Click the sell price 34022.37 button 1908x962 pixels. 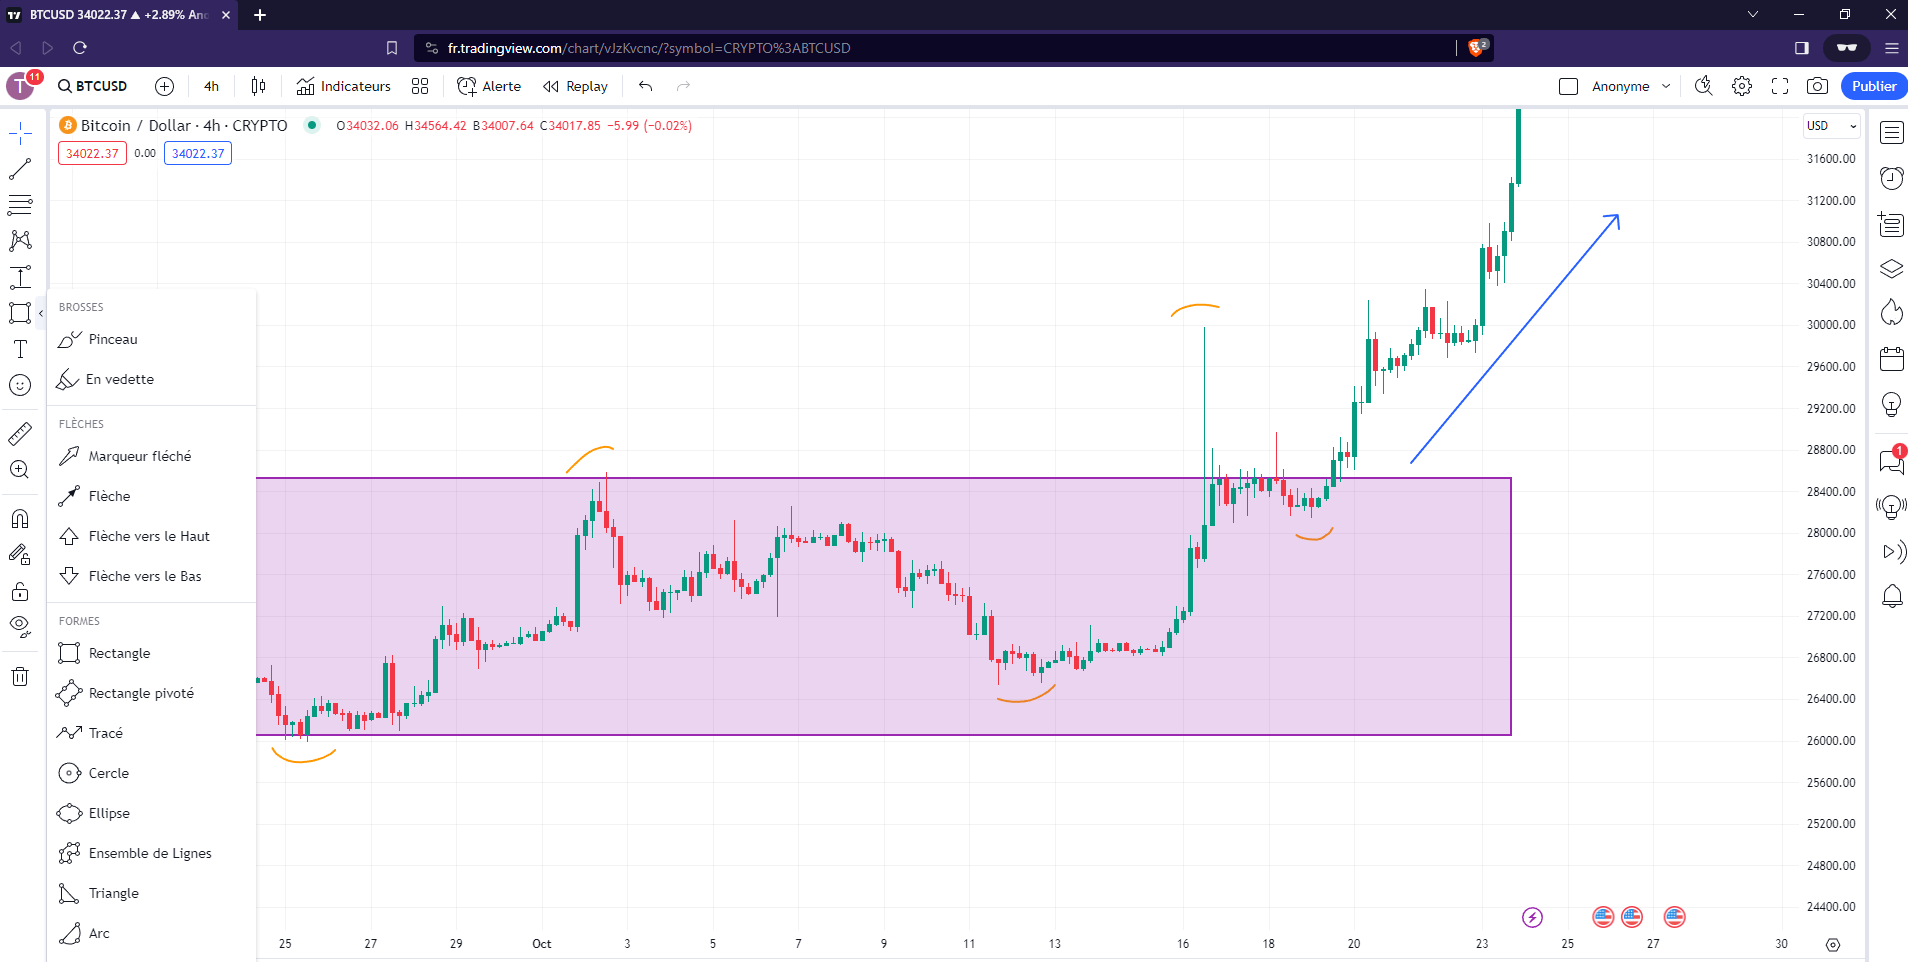[x=92, y=153]
